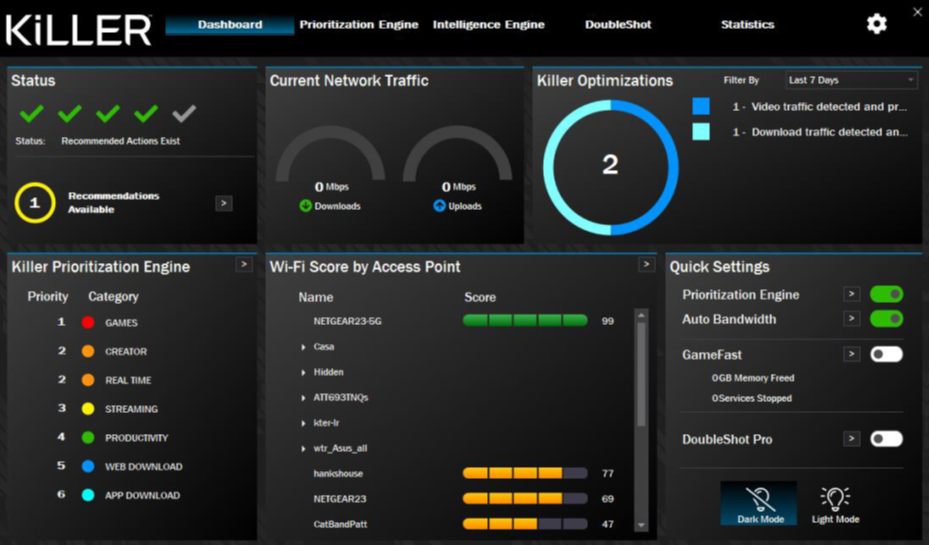Click the GAMES category label
The height and width of the screenshot is (545, 929).
click(121, 323)
